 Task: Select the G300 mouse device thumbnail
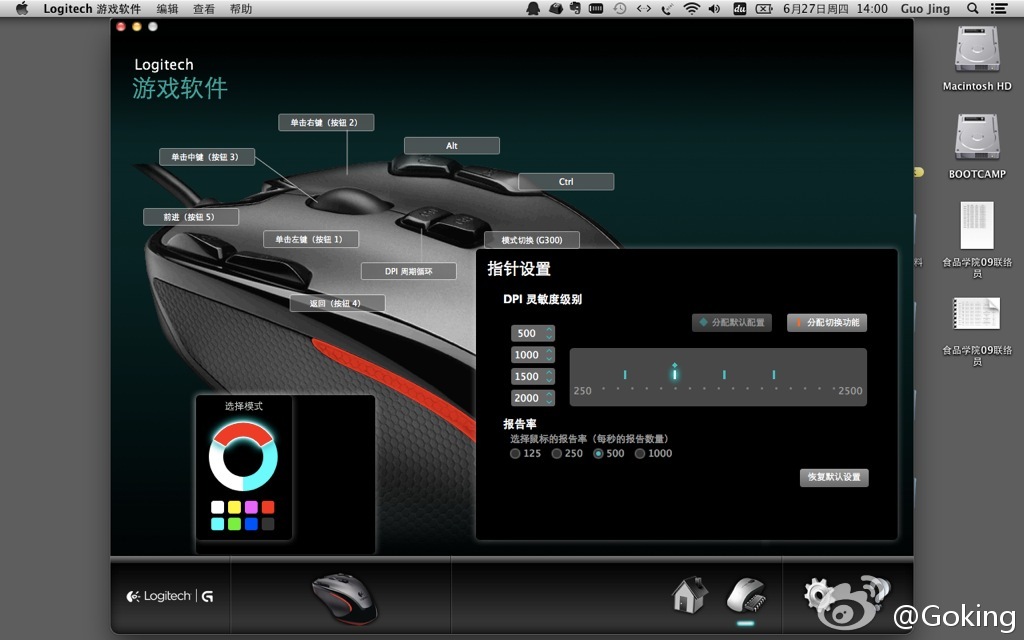point(344,598)
